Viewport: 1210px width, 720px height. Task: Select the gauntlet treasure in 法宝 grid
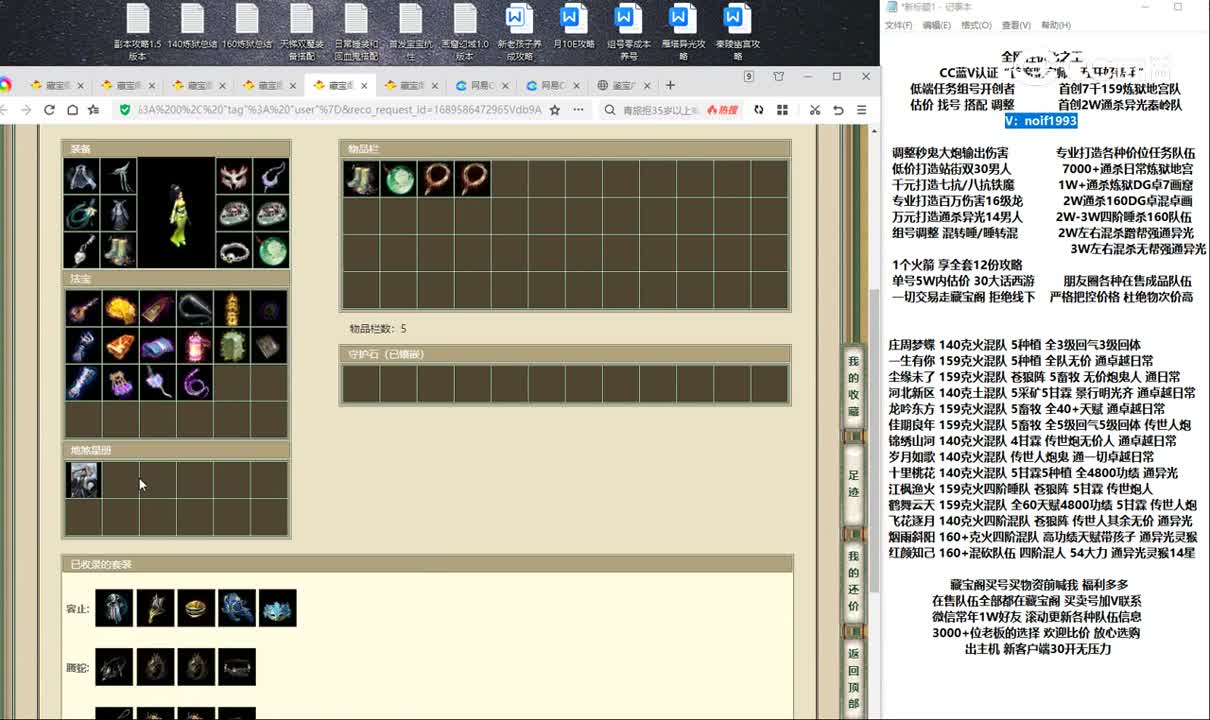pos(83,346)
